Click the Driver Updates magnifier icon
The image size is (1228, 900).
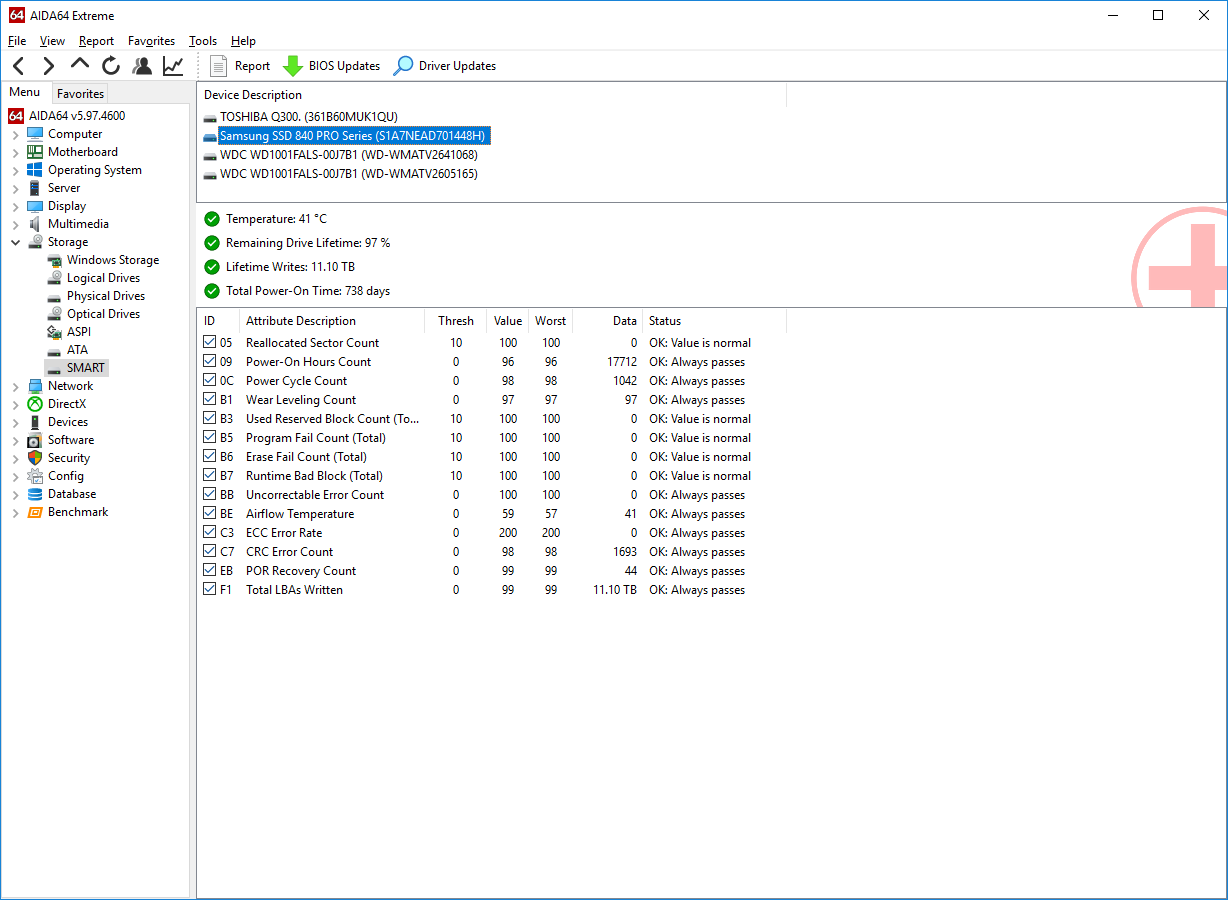(x=403, y=66)
